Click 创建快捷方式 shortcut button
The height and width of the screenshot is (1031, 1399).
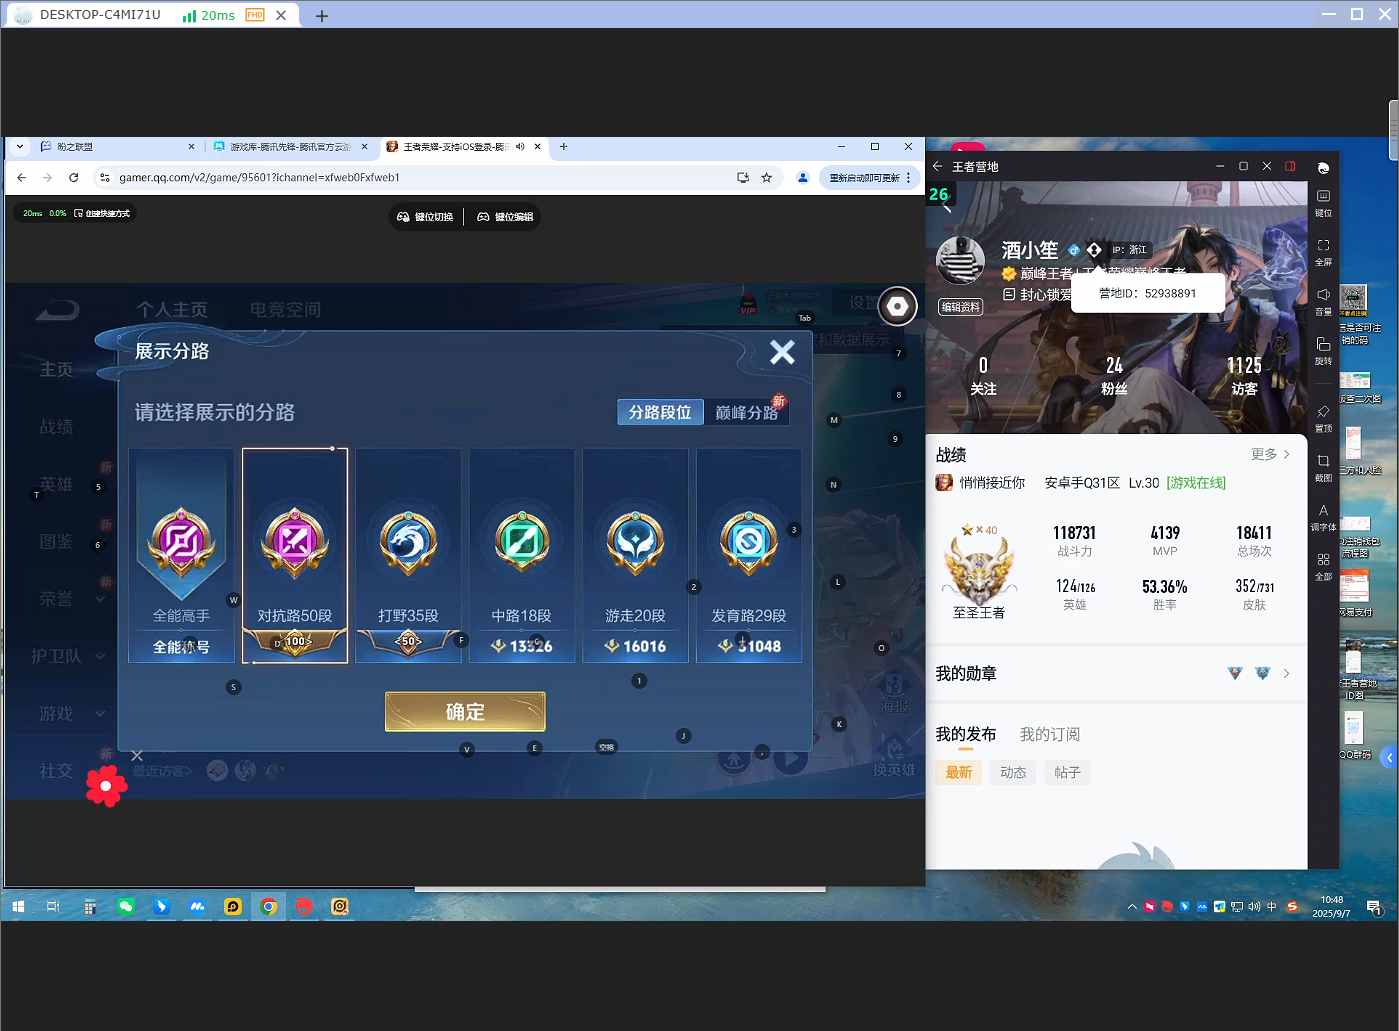click(x=102, y=213)
